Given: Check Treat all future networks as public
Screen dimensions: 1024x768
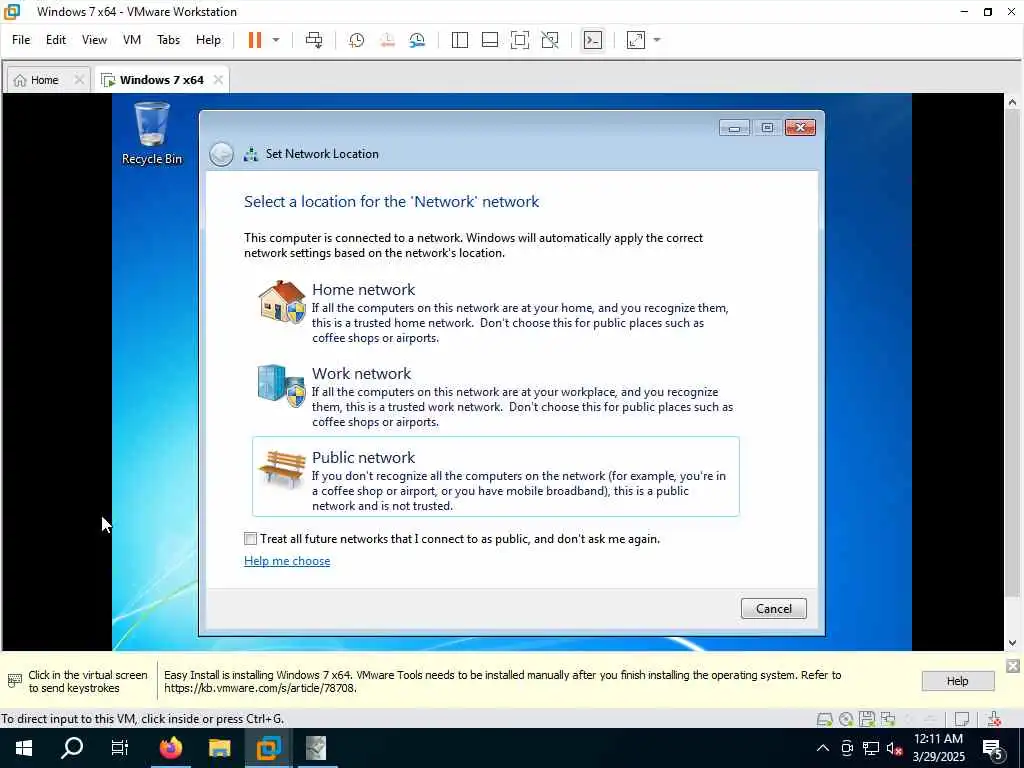Looking at the screenshot, I should click(x=250, y=539).
